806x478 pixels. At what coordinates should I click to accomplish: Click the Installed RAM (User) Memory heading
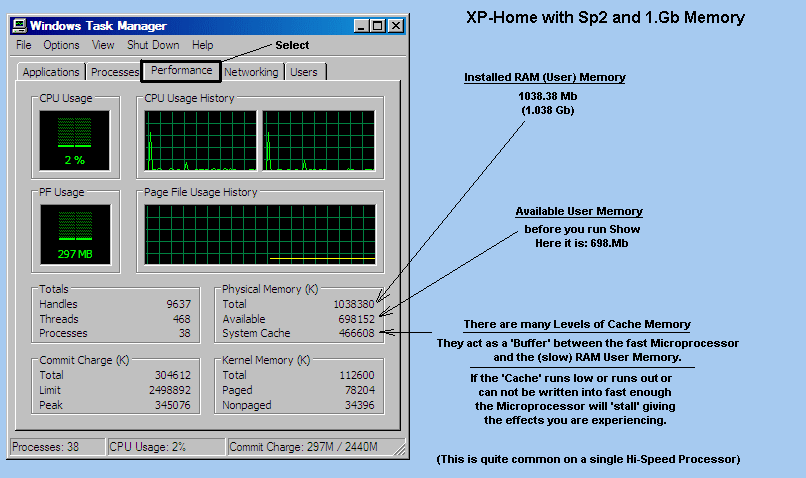pos(545,78)
